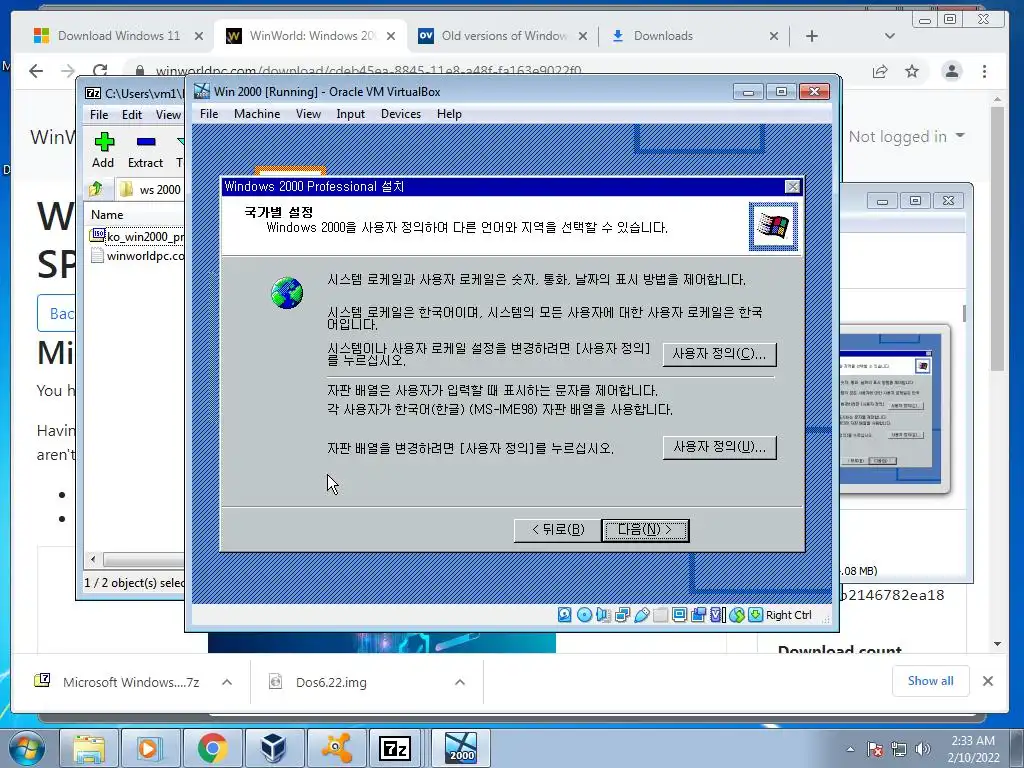Click the Chrome icon on the taskbar

click(x=212, y=748)
